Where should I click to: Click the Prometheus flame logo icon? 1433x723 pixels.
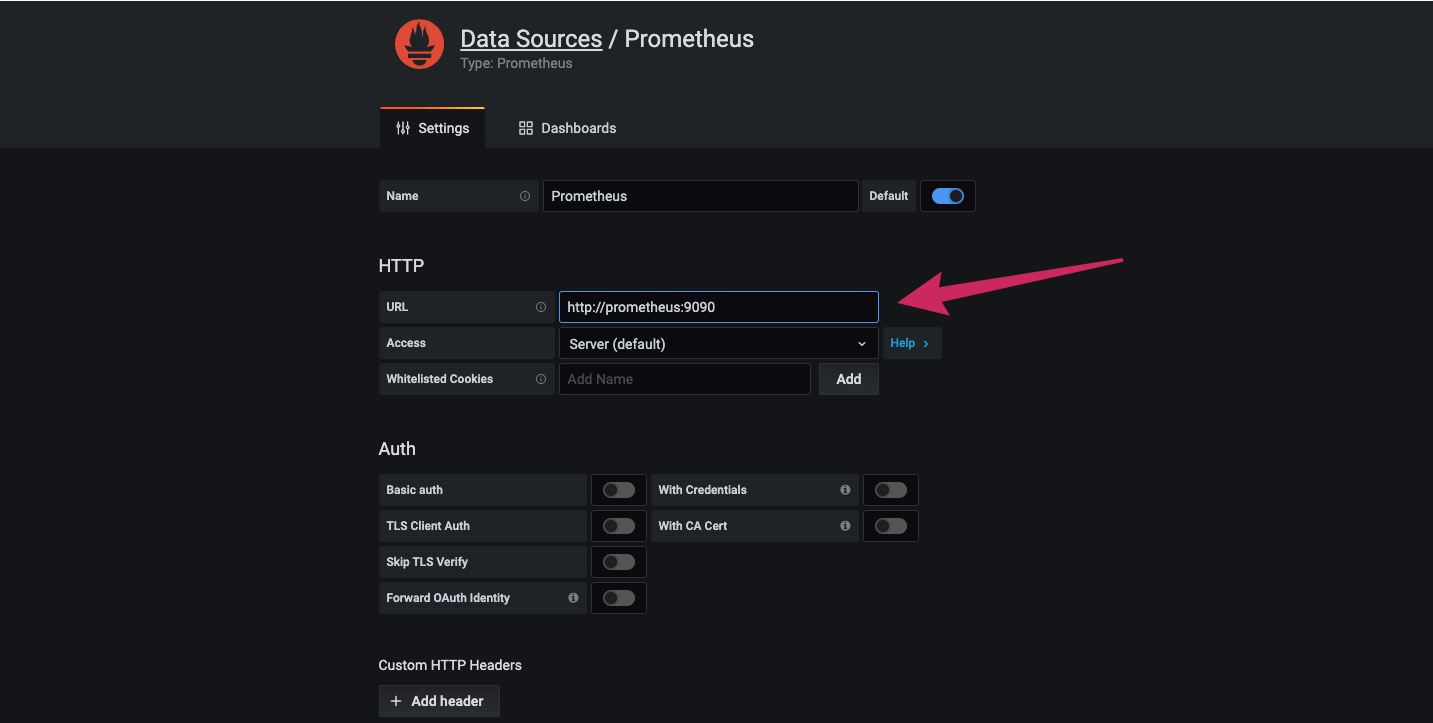coord(419,45)
